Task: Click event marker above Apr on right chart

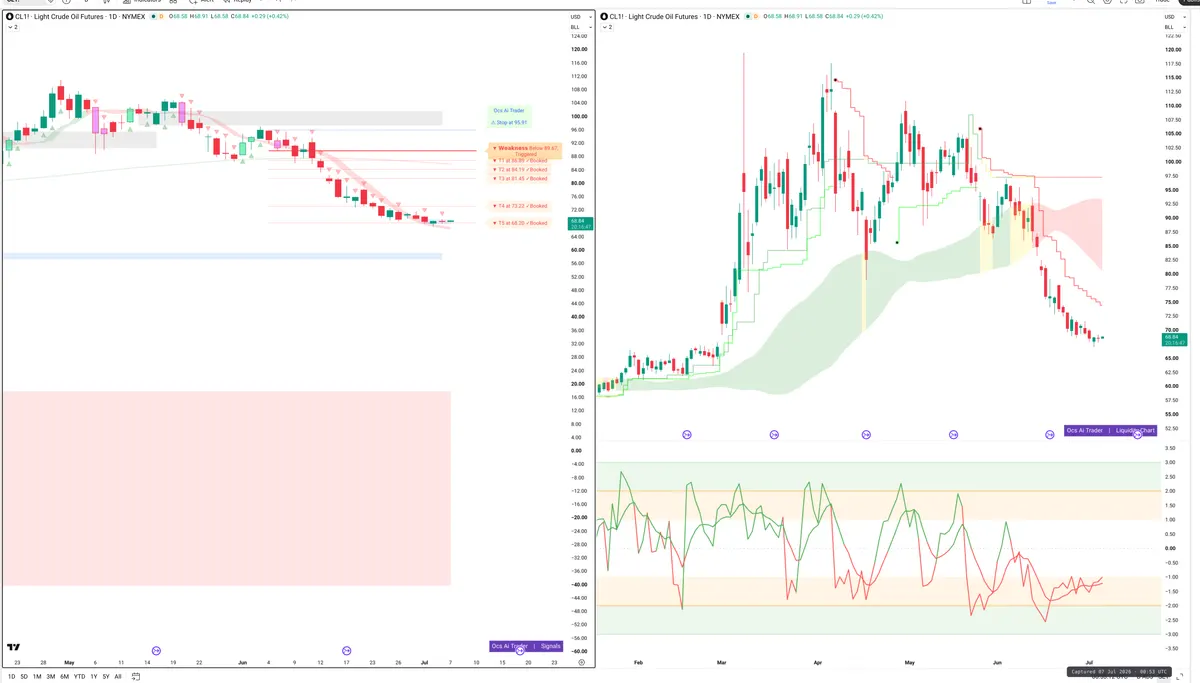Action: [866, 435]
